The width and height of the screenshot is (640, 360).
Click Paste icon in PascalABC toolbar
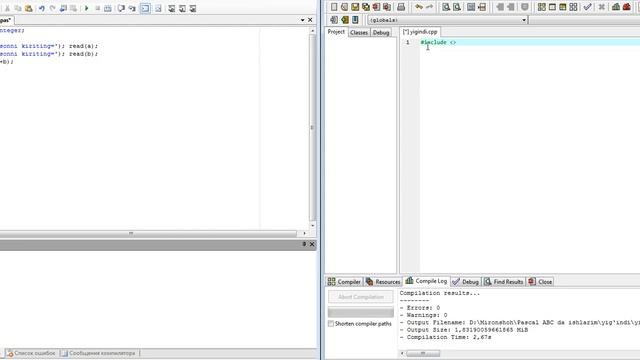tap(29, 8)
